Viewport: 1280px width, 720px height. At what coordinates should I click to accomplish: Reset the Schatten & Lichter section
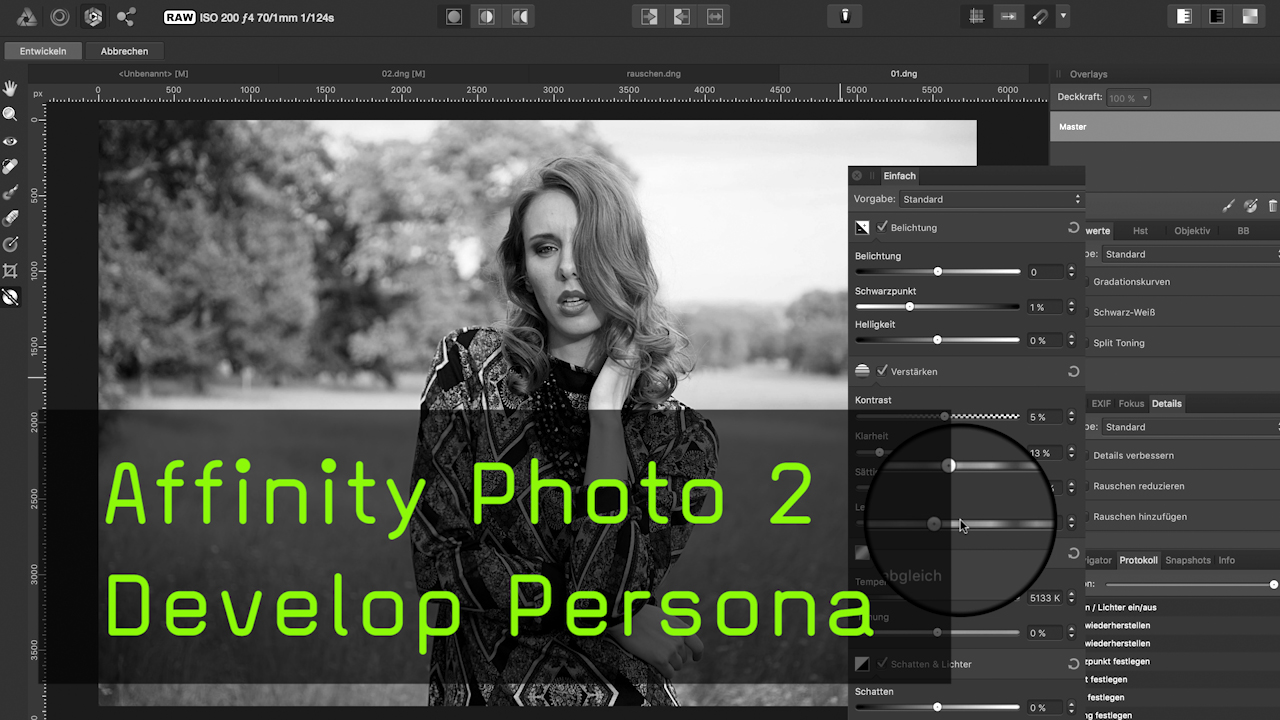coord(1073,664)
